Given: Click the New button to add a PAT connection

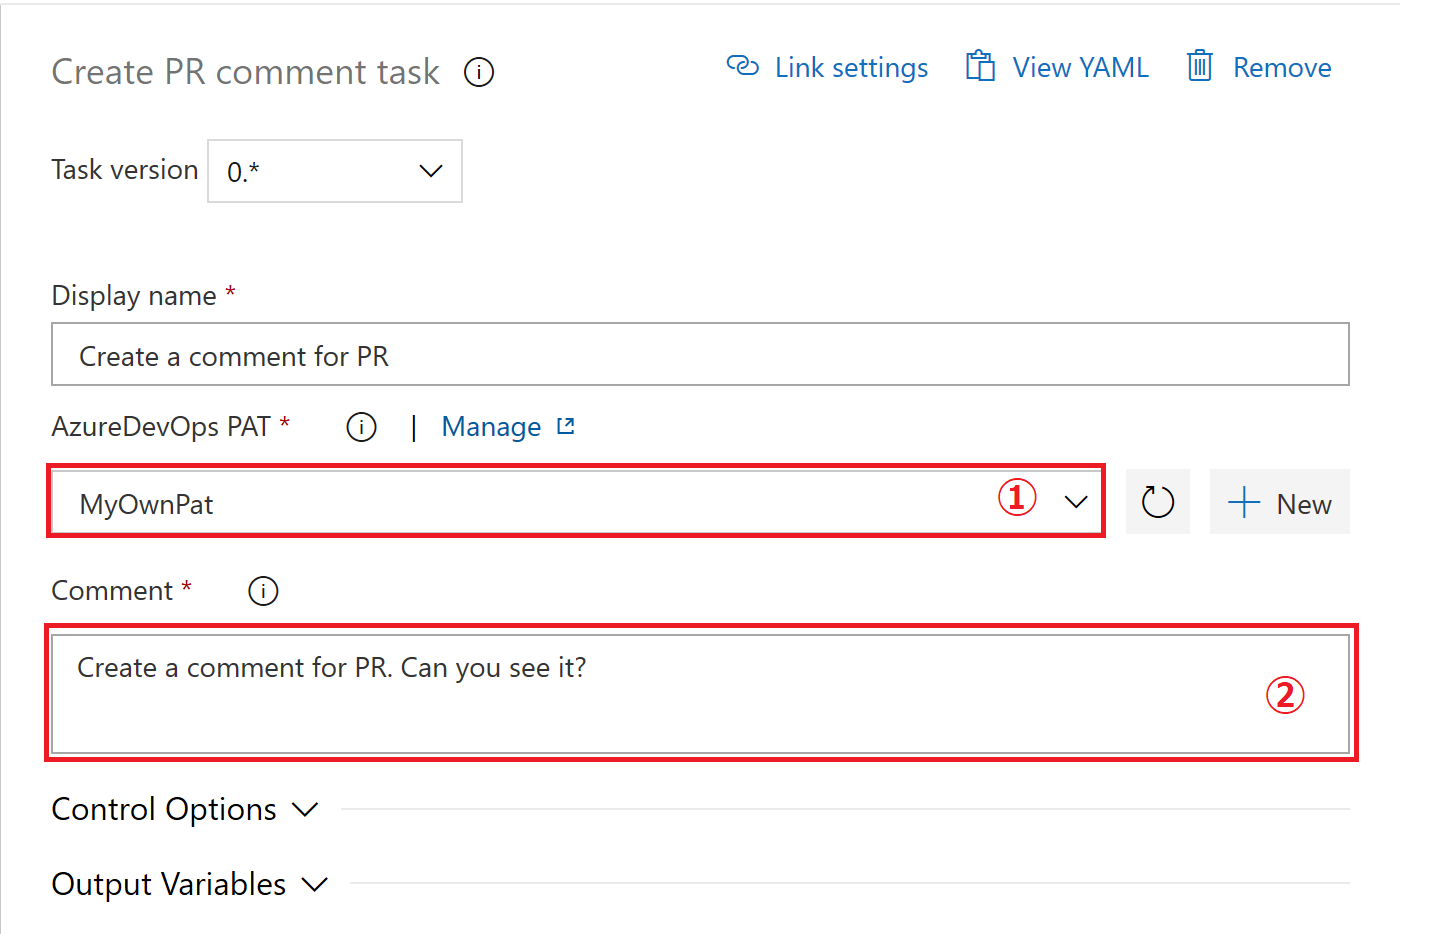Looking at the screenshot, I should point(1280,502).
